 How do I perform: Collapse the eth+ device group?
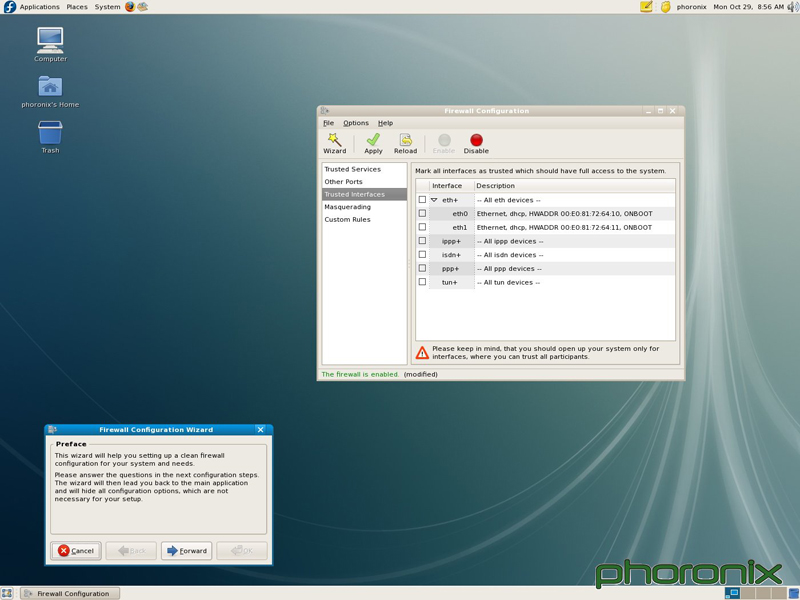[x=434, y=199]
